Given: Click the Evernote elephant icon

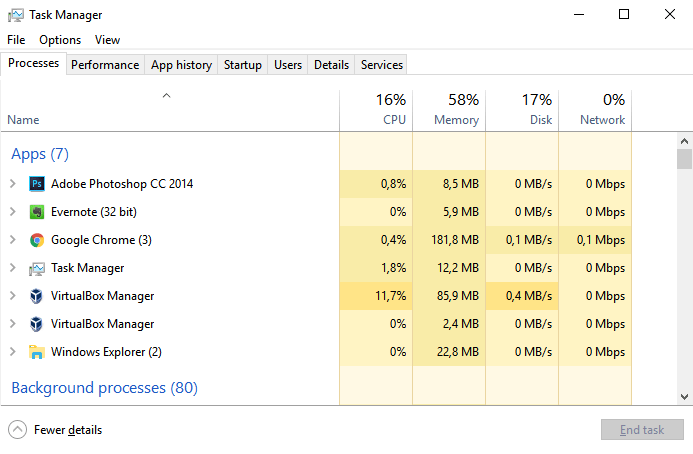Looking at the screenshot, I should click(x=37, y=212).
